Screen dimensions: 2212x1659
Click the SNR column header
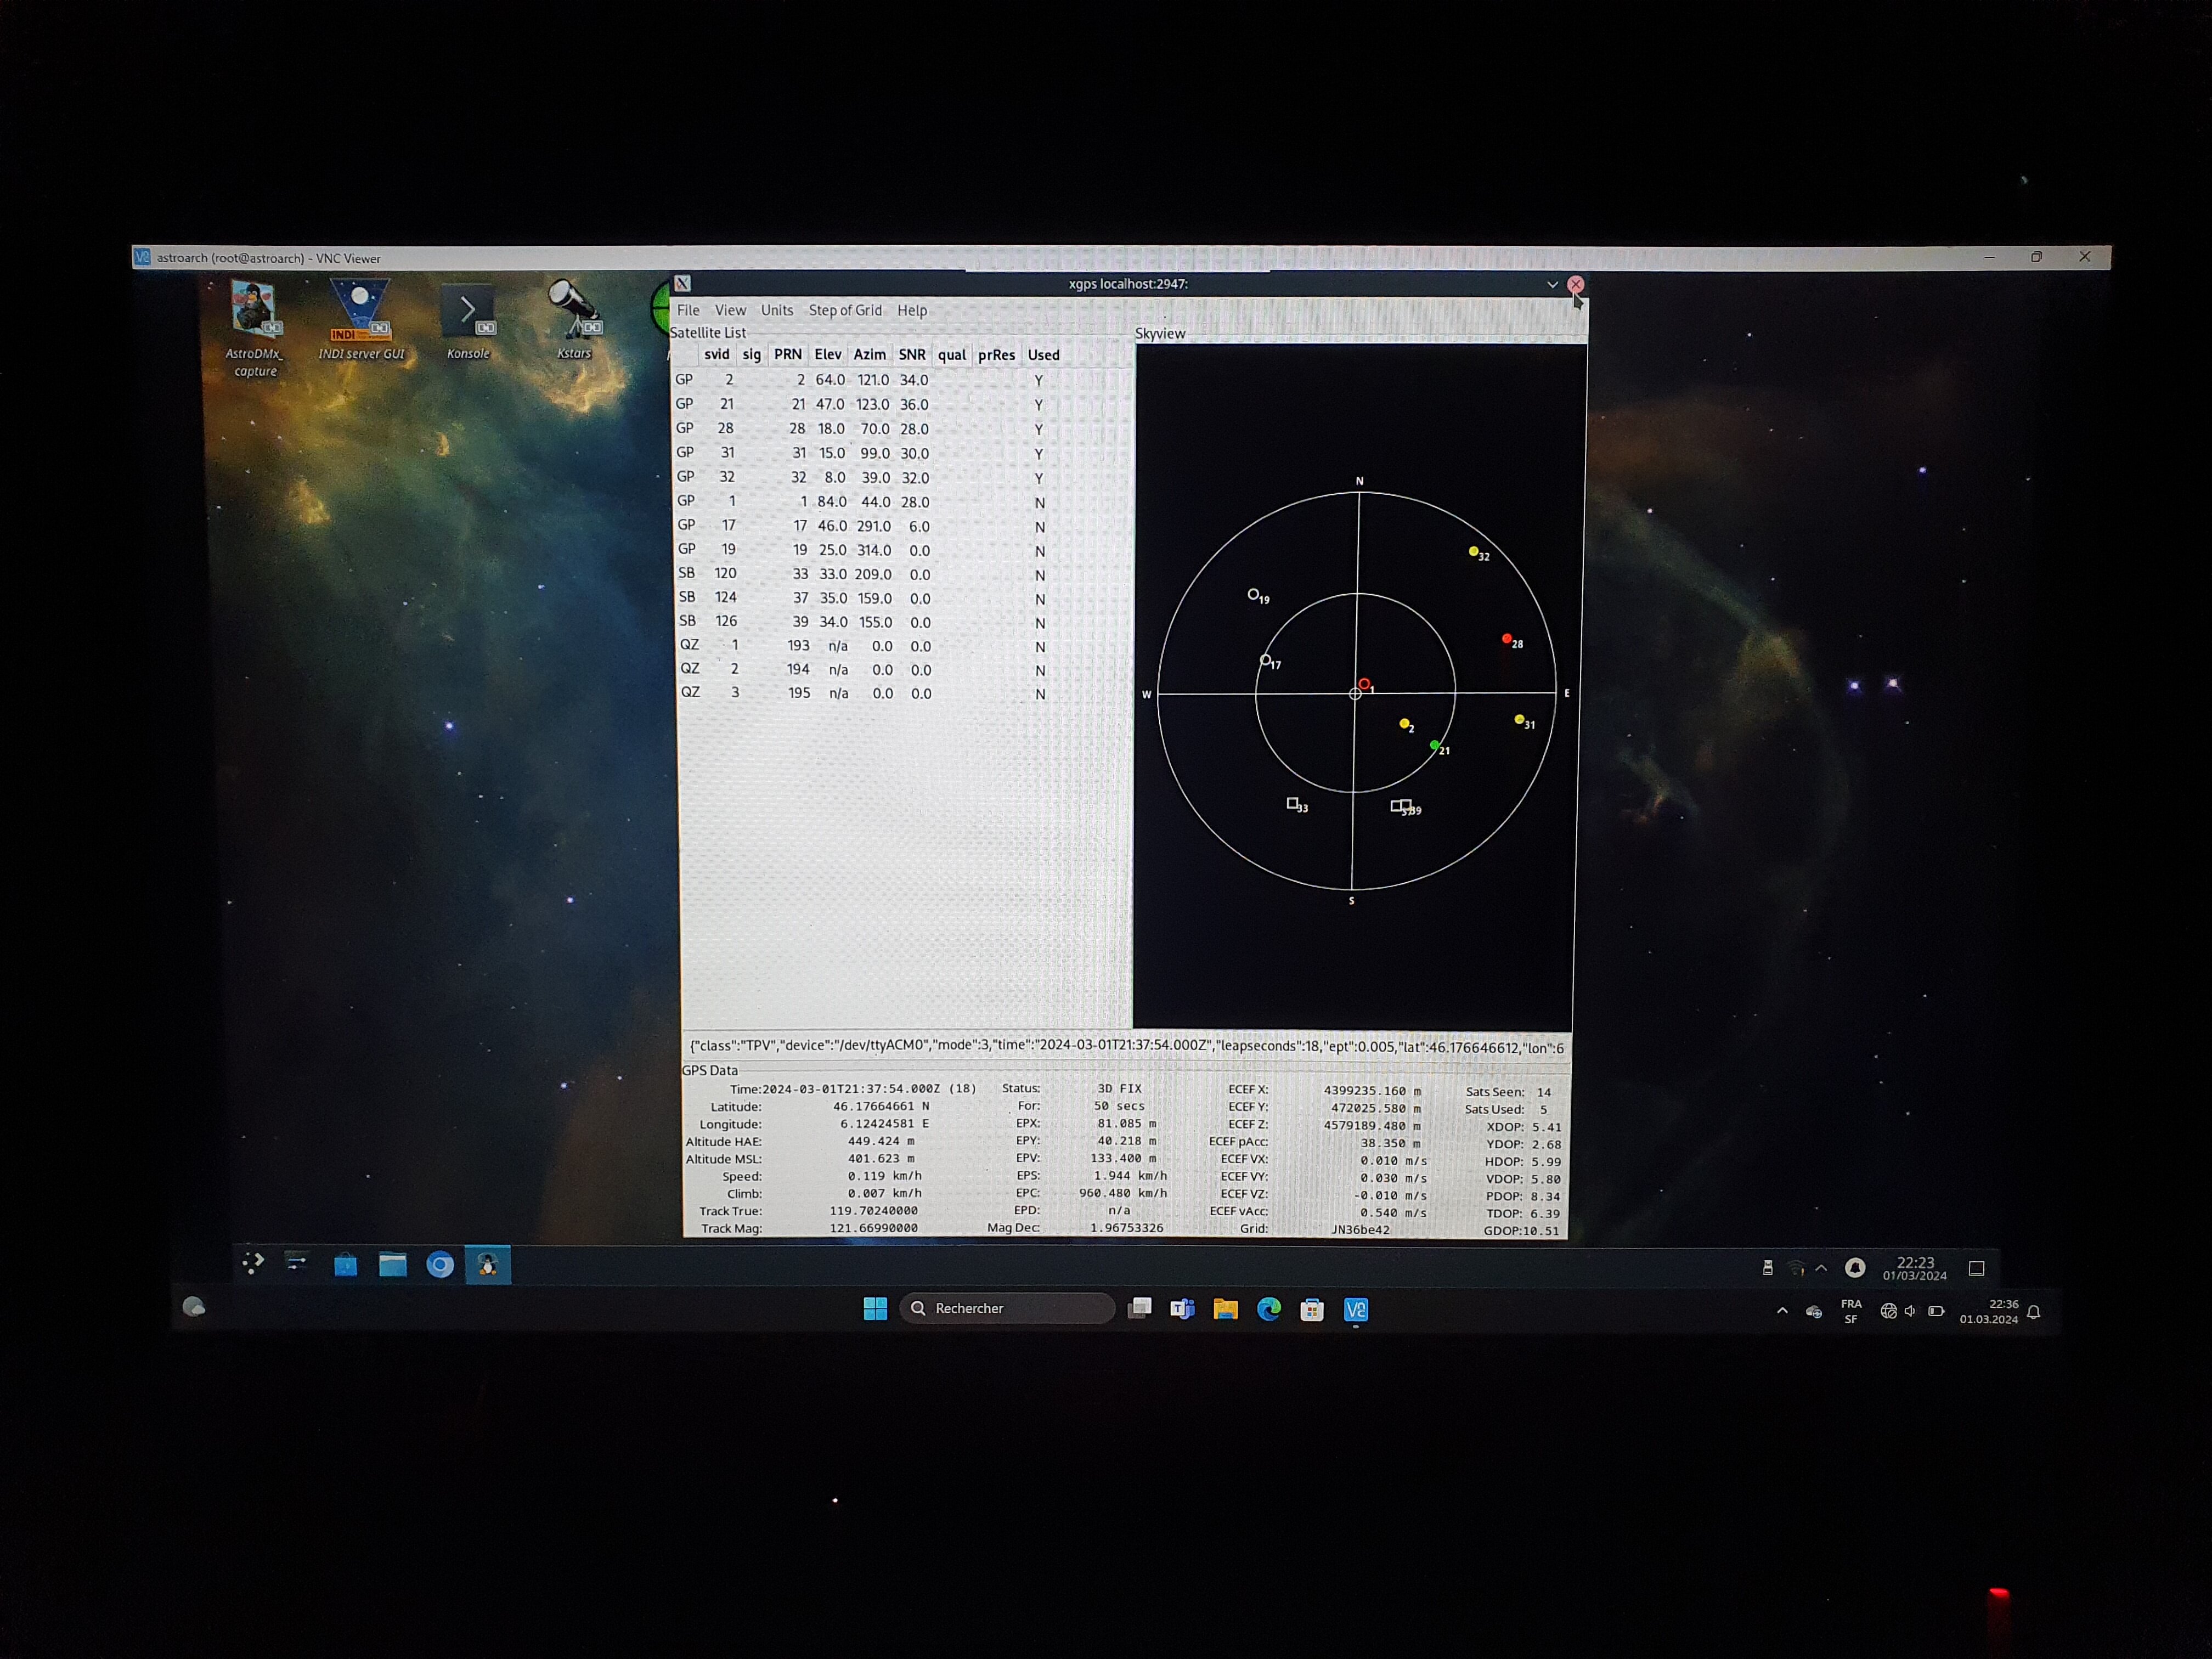point(911,355)
